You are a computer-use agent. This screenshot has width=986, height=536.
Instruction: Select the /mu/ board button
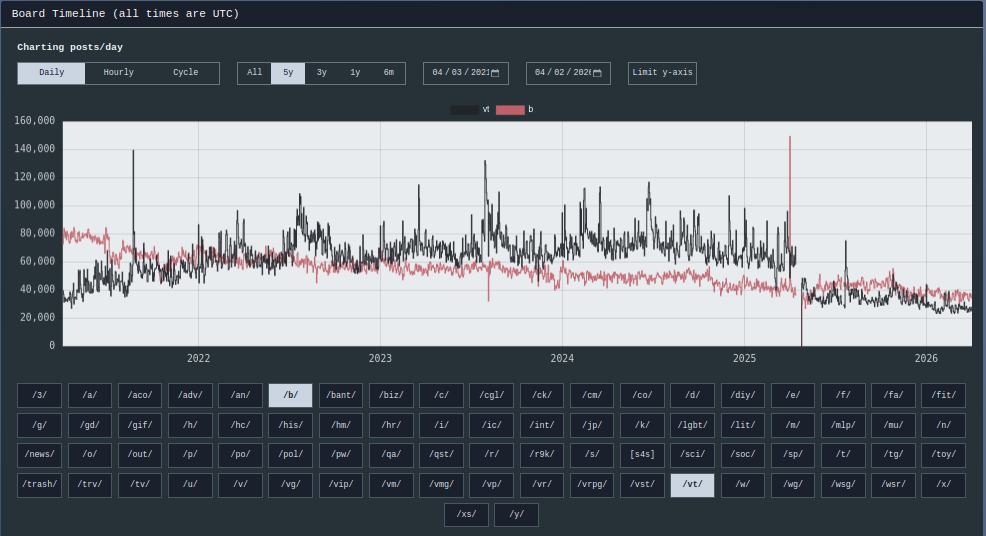pyautogui.click(x=893, y=425)
